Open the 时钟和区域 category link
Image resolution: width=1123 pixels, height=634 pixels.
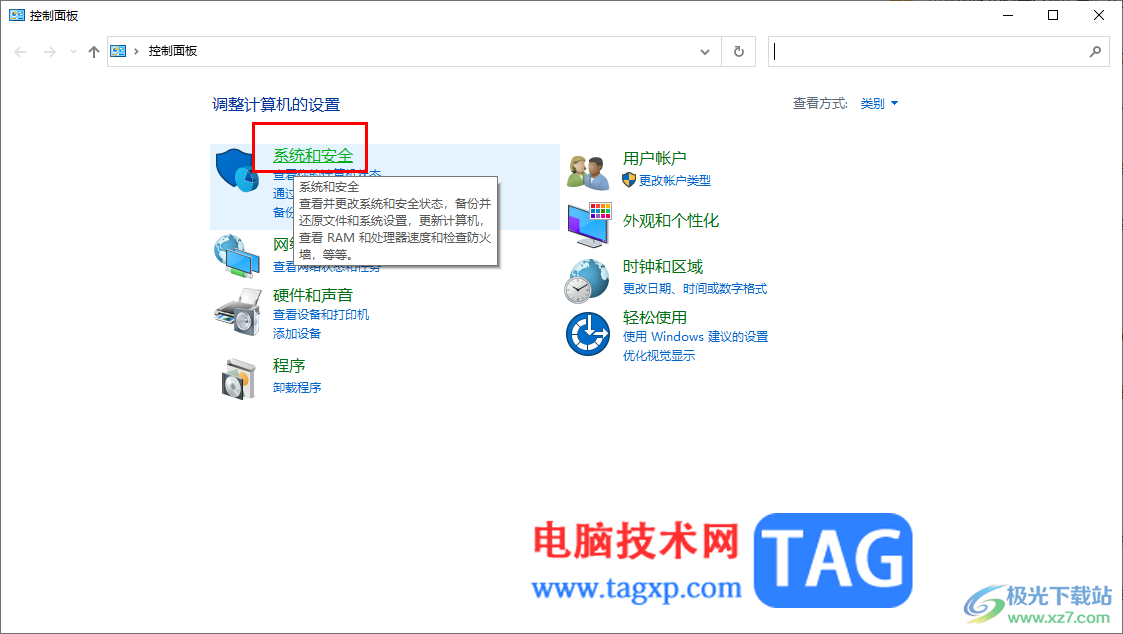[662, 266]
